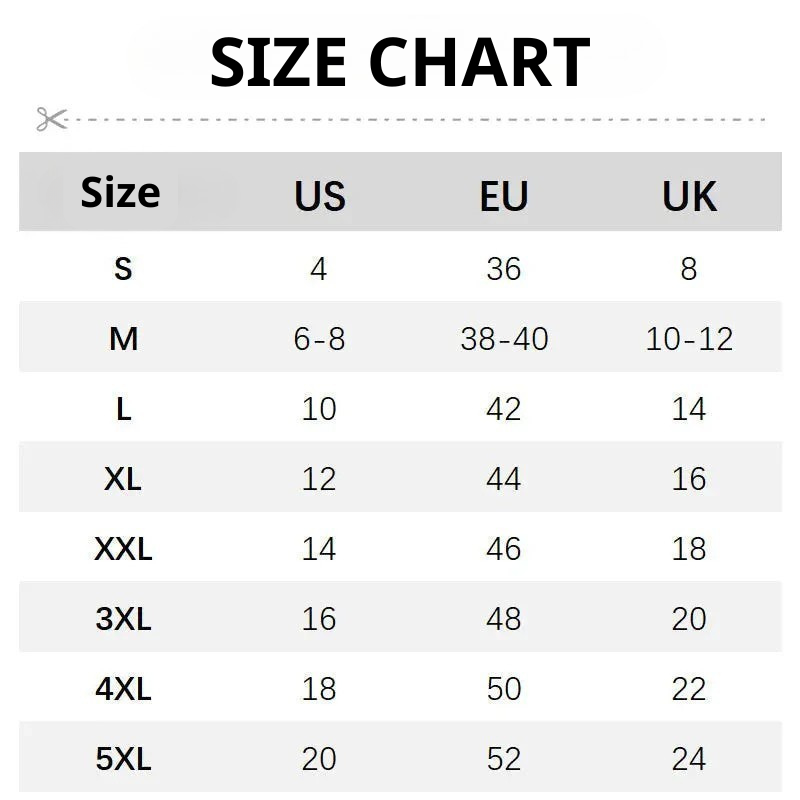
Task: Click EU value 52 in 5XL row
Action: coord(504,759)
